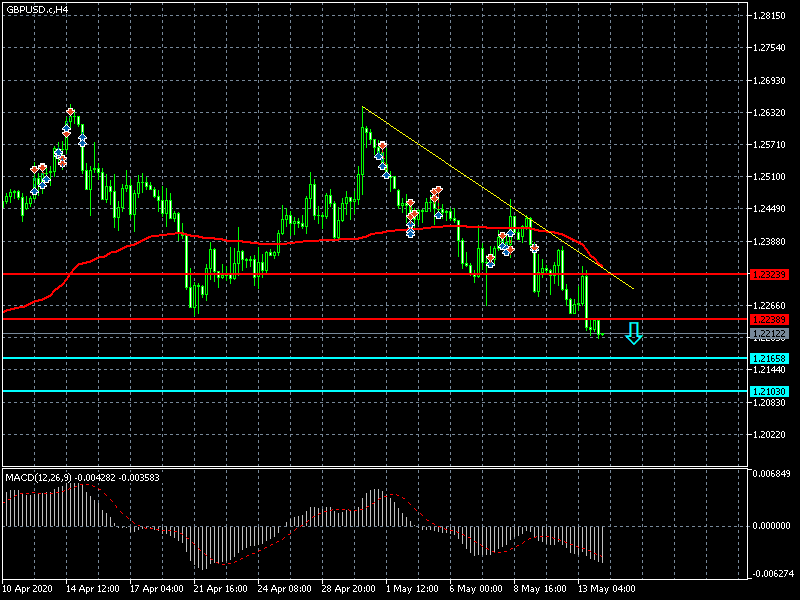
Task: Click the cyan down arrow marker
Action: pos(633,333)
